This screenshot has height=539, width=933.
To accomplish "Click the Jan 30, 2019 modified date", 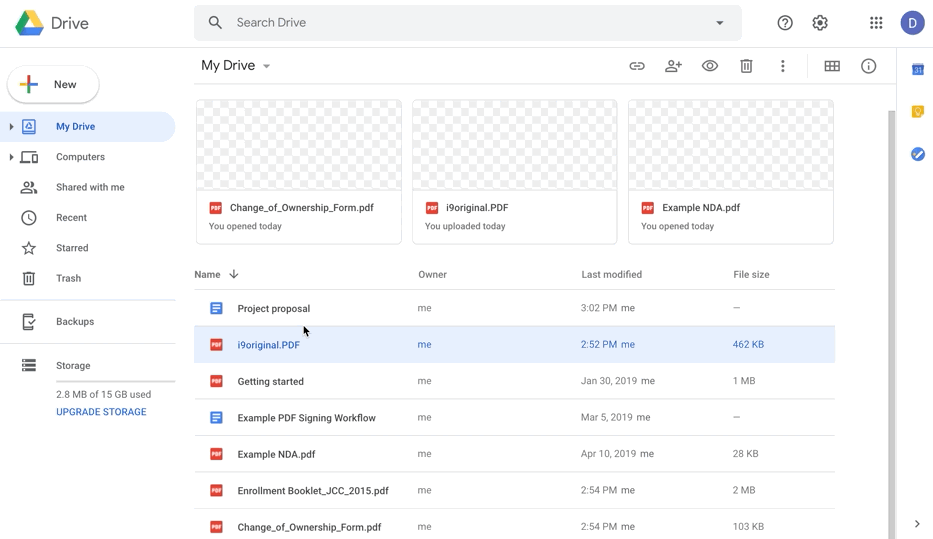I will [x=609, y=381].
